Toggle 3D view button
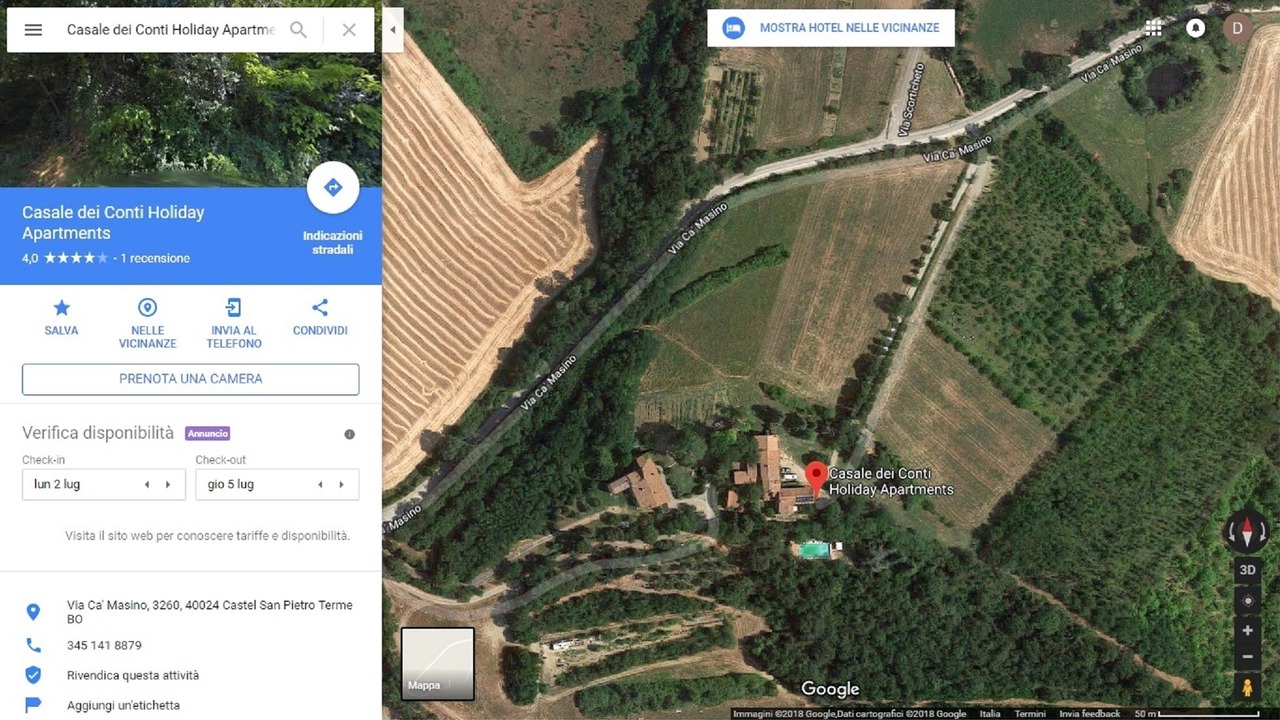Screen dimensions: 1280x720 click(1247, 570)
